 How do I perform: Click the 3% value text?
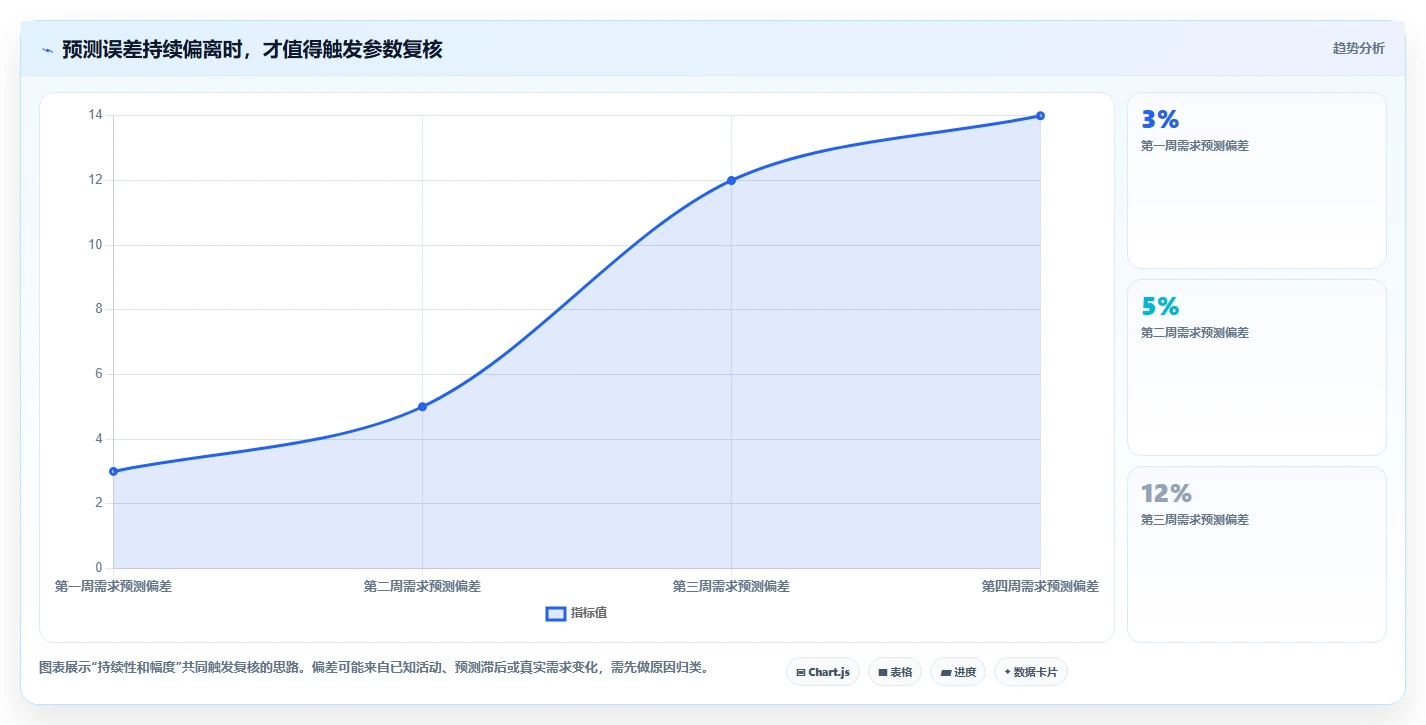point(1160,119)
